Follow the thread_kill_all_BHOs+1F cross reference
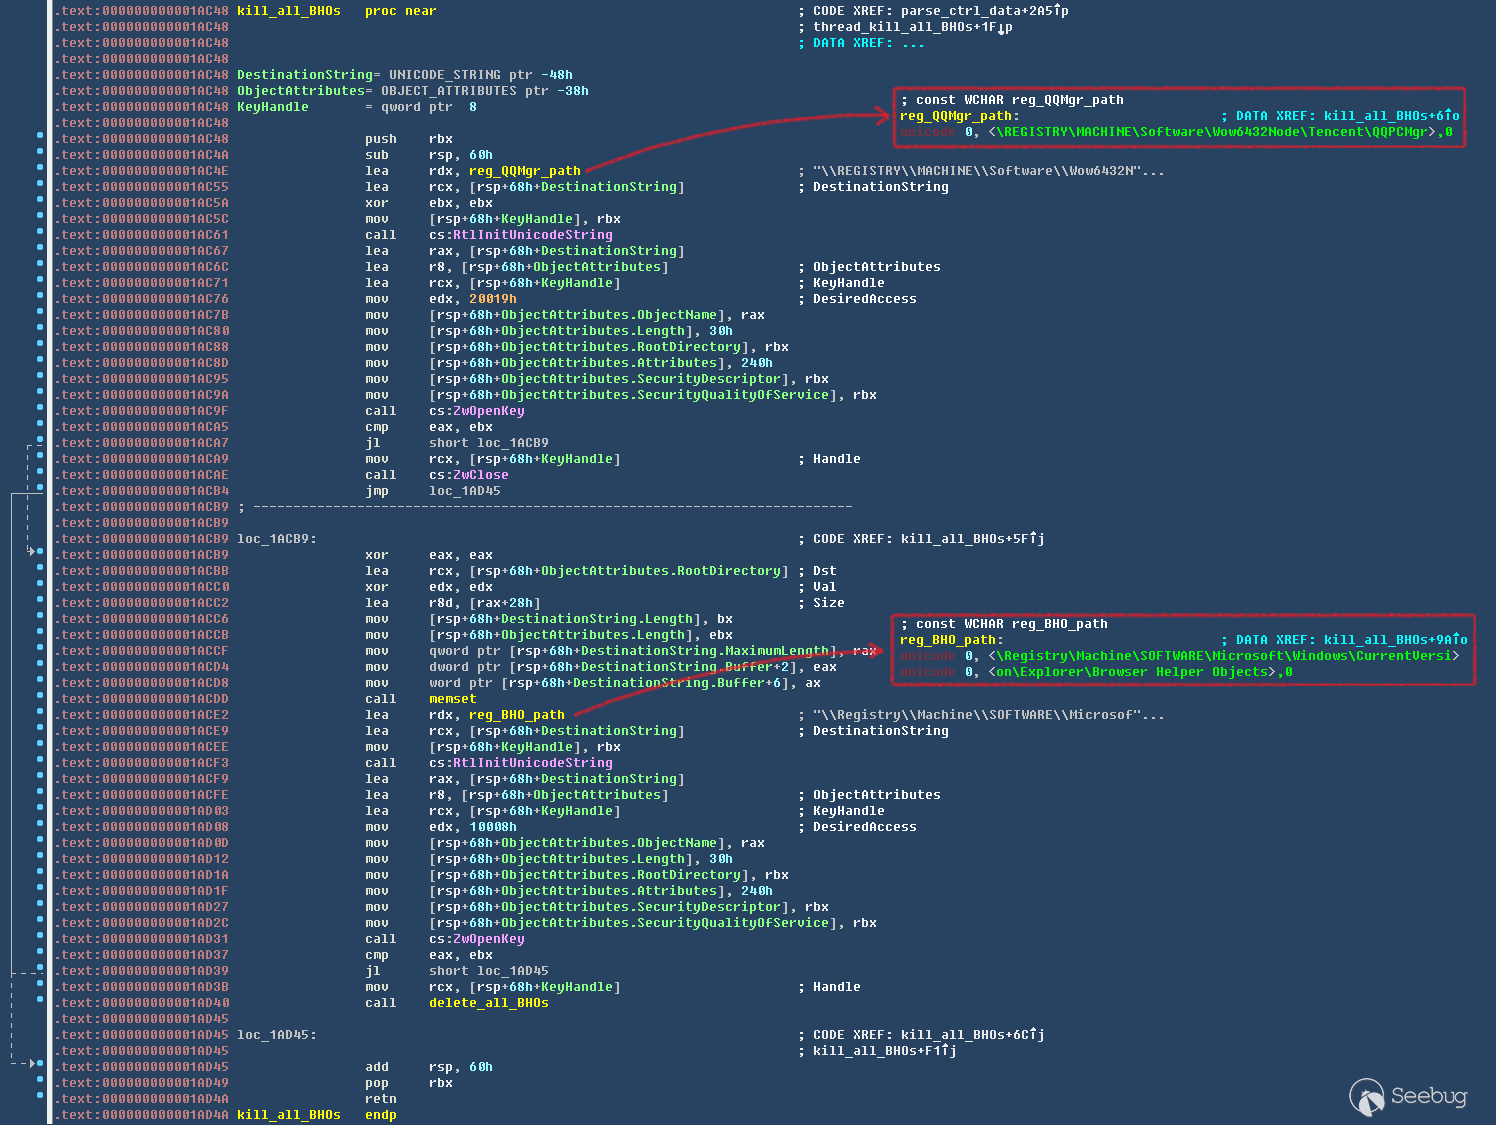Viewport: 1496px width, 1125px height. (912, 27)
